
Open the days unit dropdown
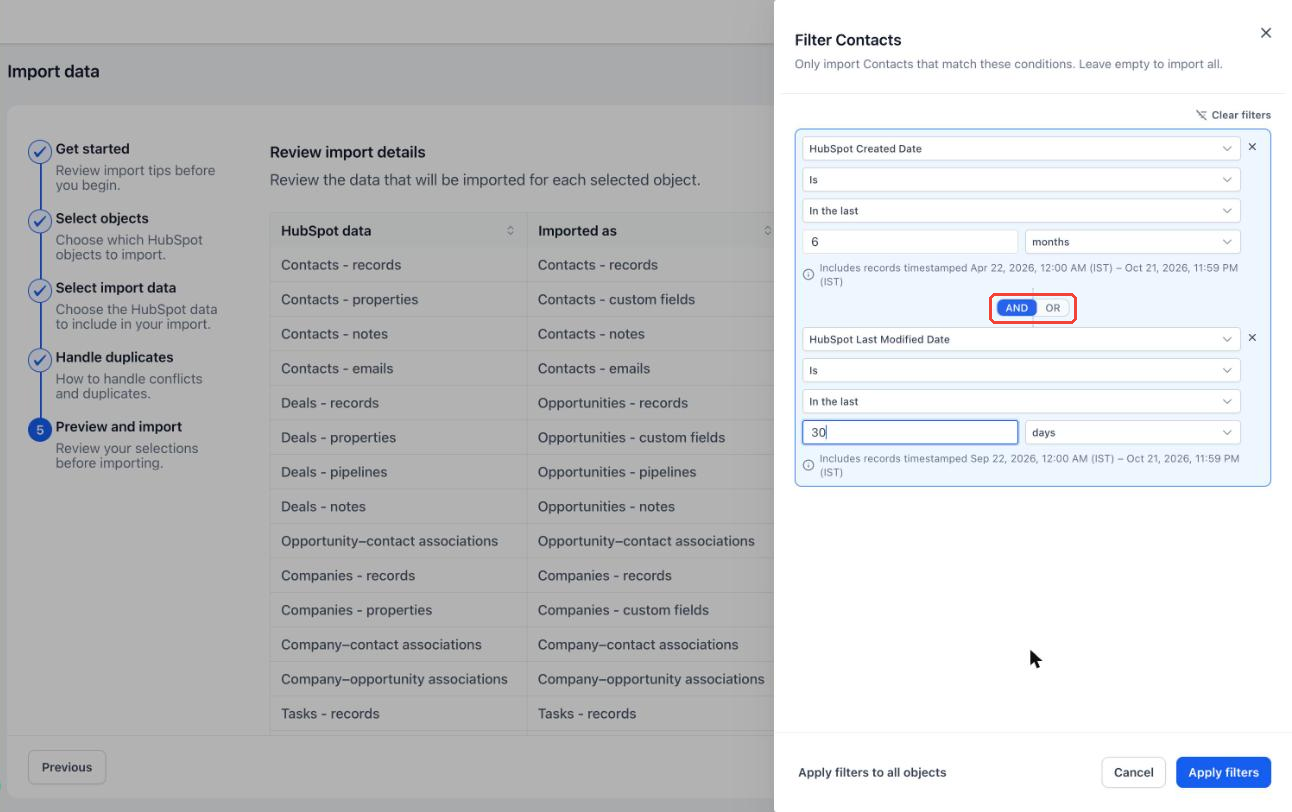pos(1133,432)
